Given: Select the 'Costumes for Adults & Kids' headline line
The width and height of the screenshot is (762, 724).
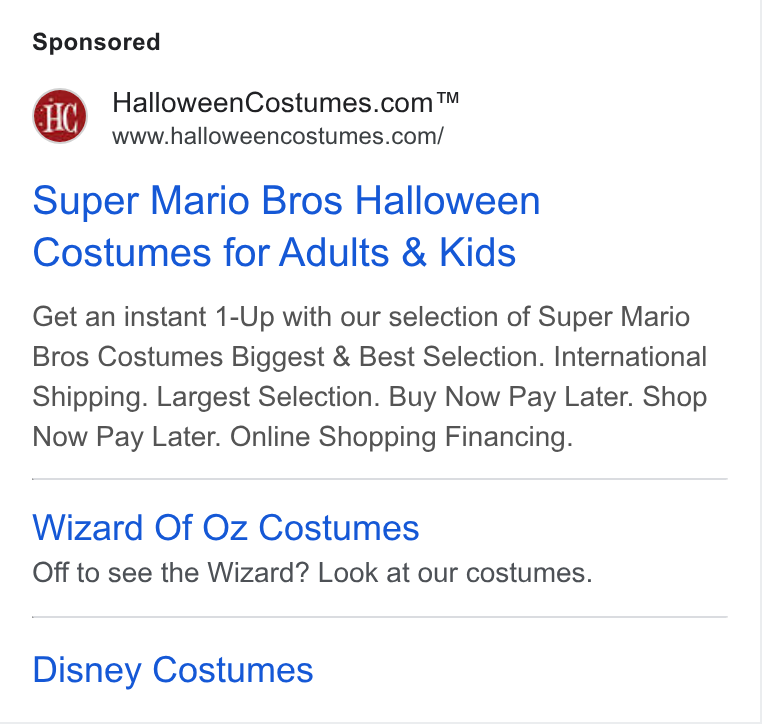Looking at the screenshot, I should (274, 252).
